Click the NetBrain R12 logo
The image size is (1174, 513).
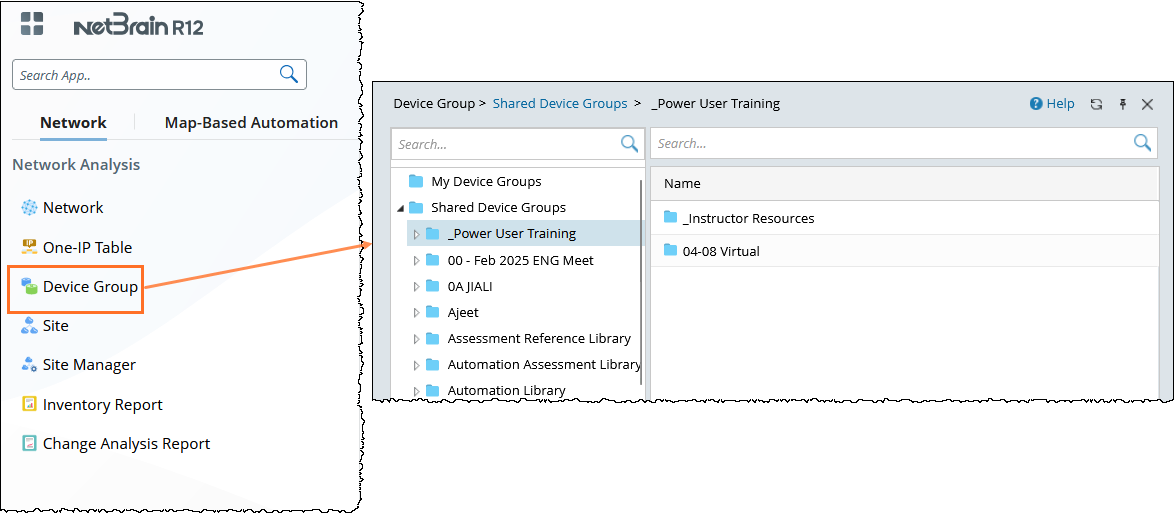tap(139, 28)
